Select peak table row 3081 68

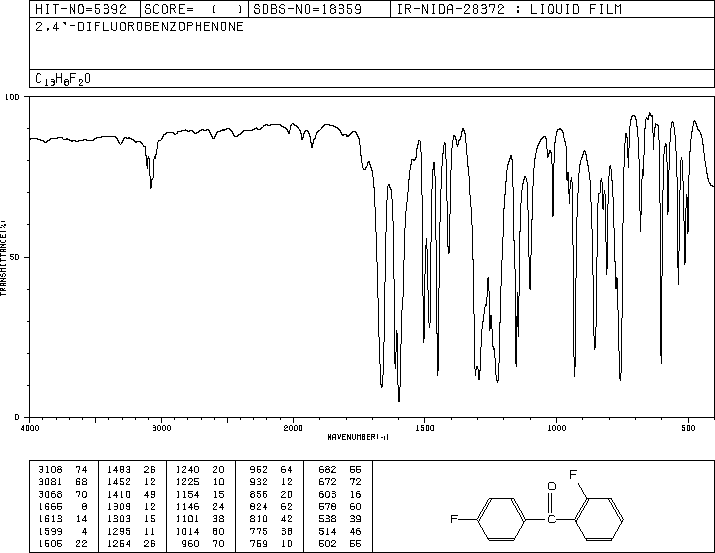click(63, 482)
